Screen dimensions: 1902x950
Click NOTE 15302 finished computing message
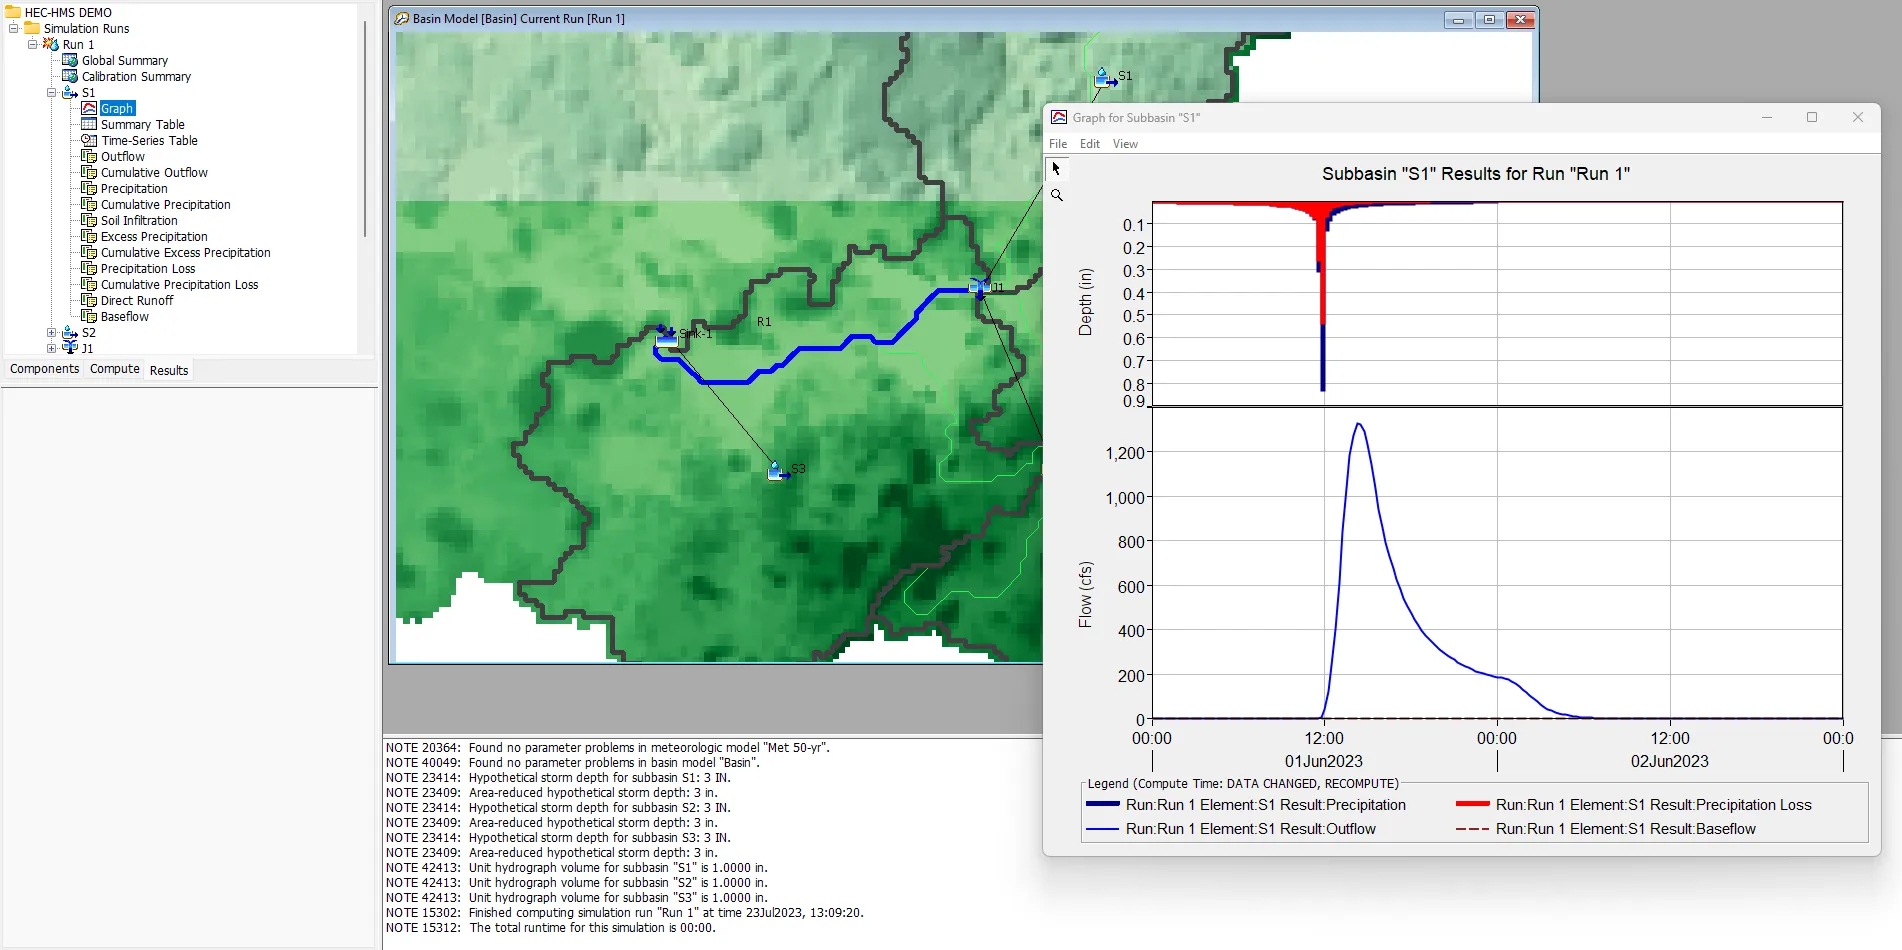pyautogui.click(x=625, y=912)
